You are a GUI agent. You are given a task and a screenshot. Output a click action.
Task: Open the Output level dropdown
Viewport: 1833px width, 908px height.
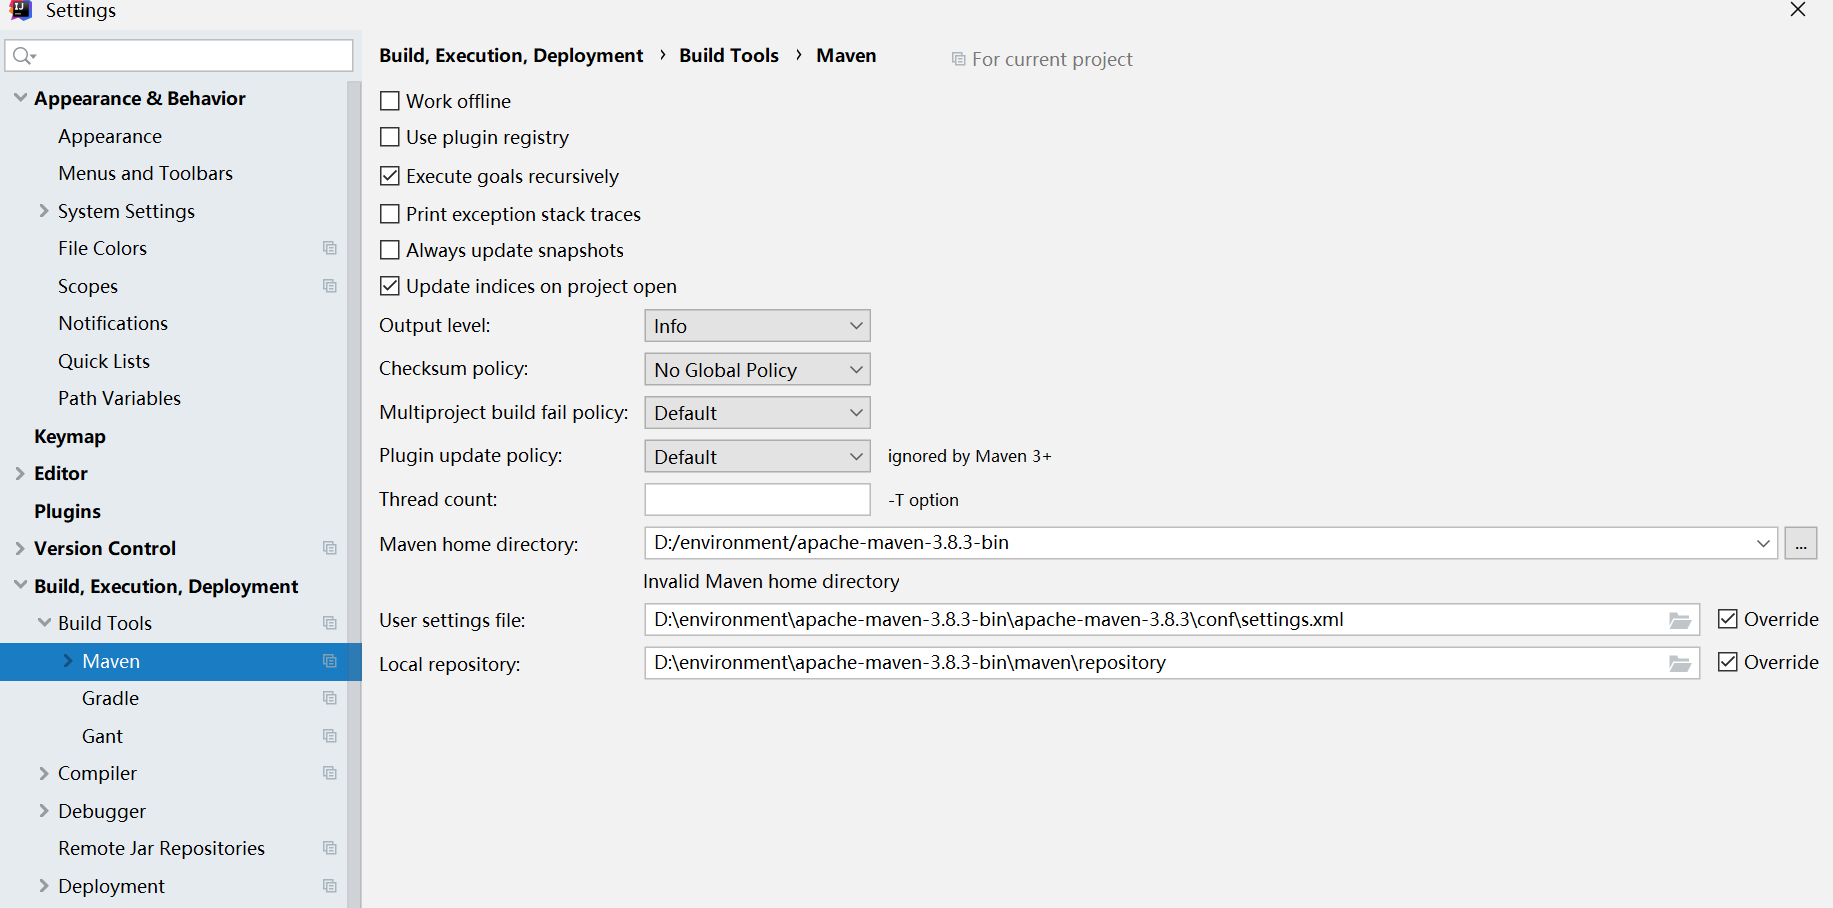(757, 326)
